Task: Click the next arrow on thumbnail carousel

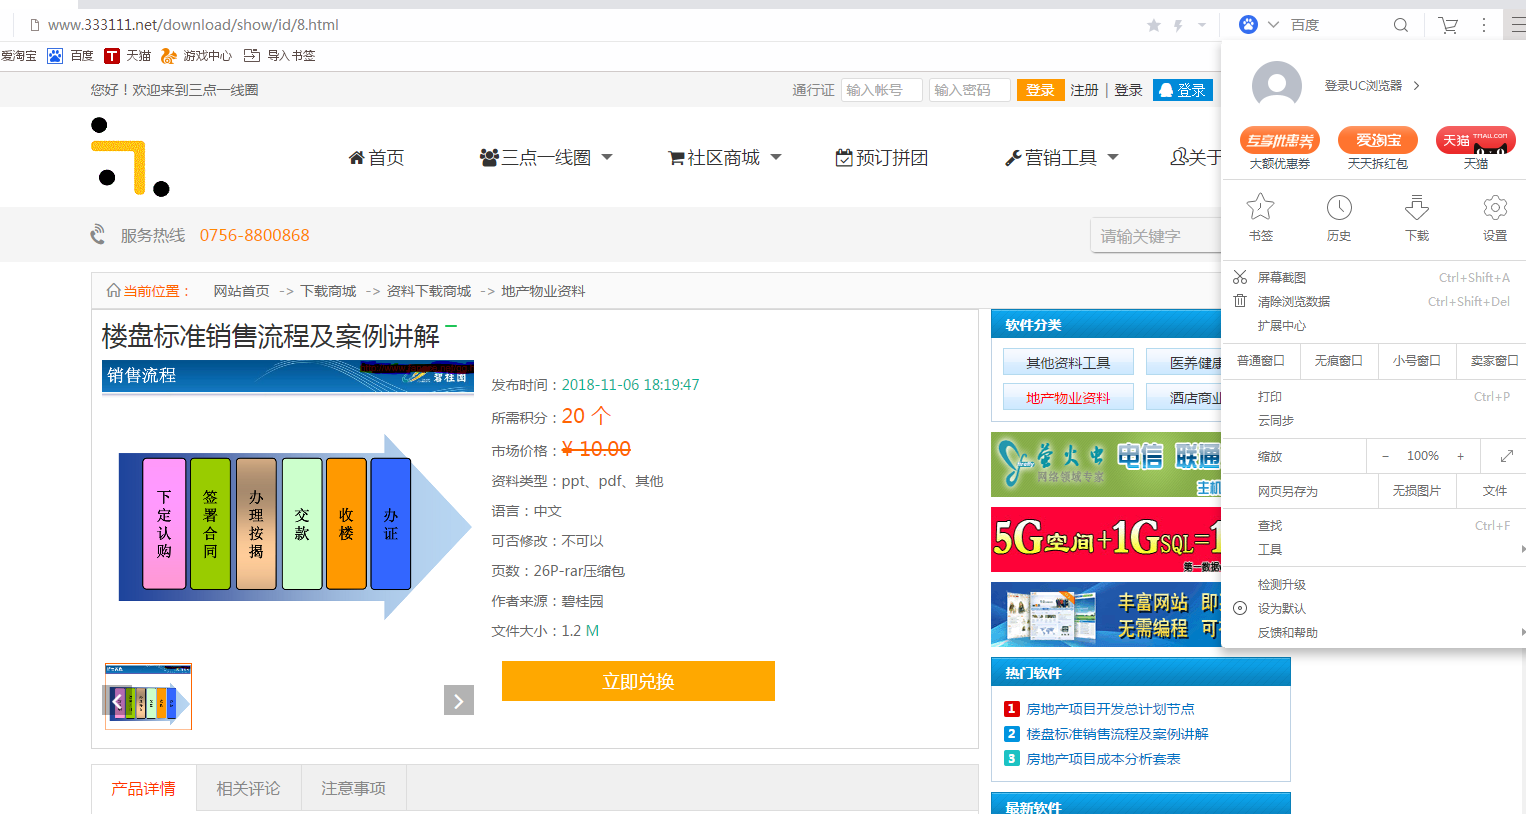Action: click(458, 701)
